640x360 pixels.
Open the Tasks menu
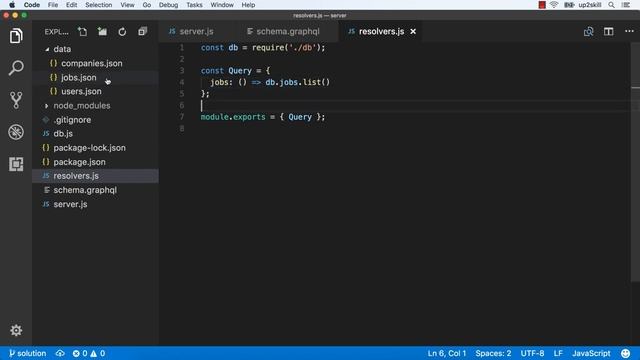click(194, 5)
